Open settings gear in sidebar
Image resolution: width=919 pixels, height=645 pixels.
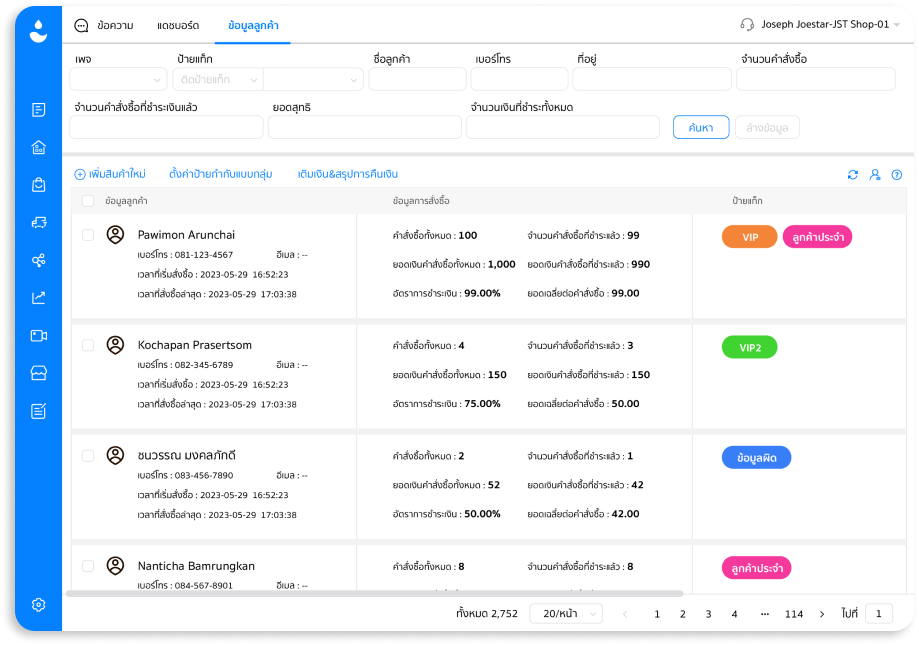pos(39,605)
